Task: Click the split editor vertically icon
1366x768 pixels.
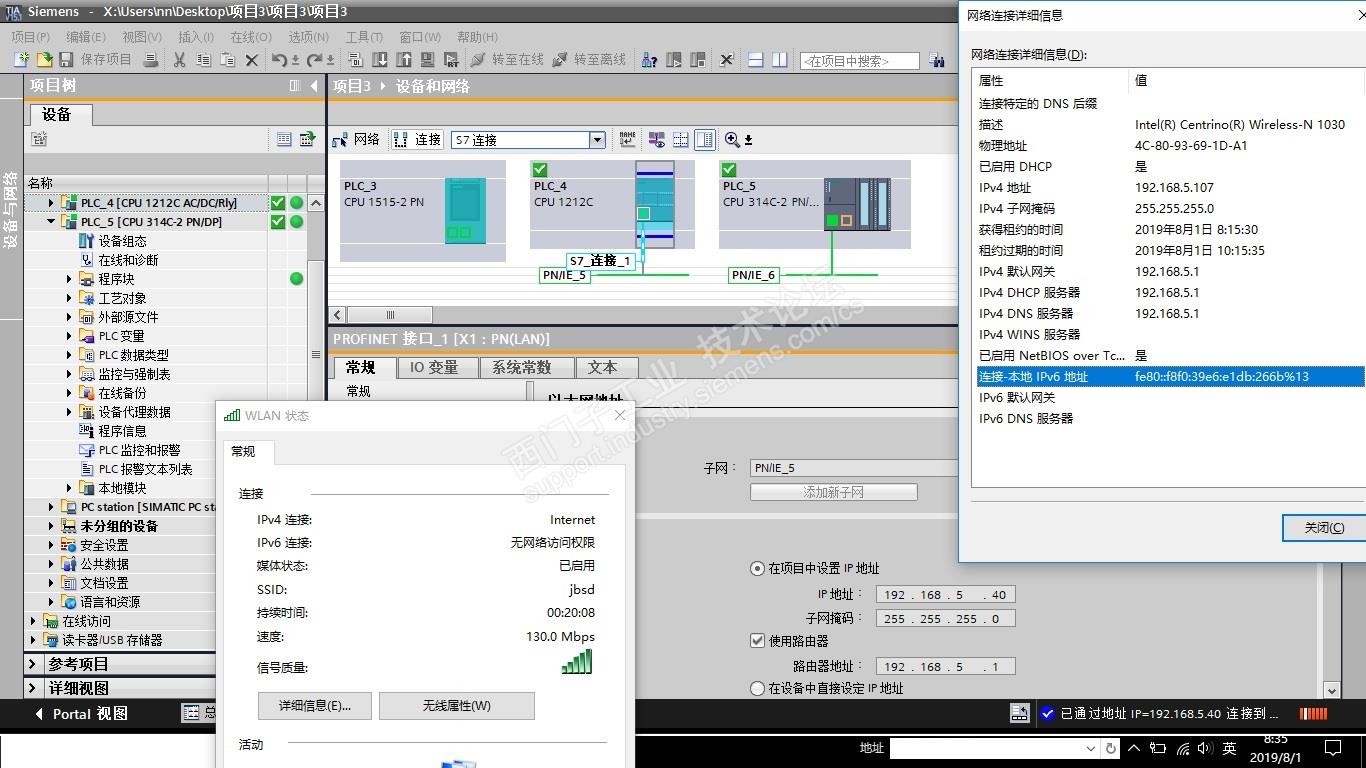Action: point(780,60)
